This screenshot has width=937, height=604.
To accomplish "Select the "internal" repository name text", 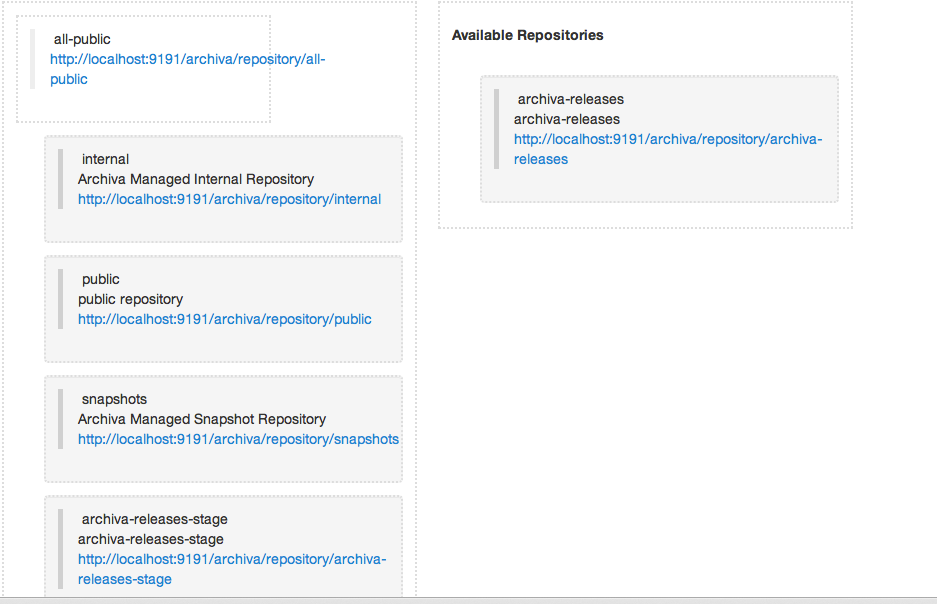I will [x=105, y=159].
